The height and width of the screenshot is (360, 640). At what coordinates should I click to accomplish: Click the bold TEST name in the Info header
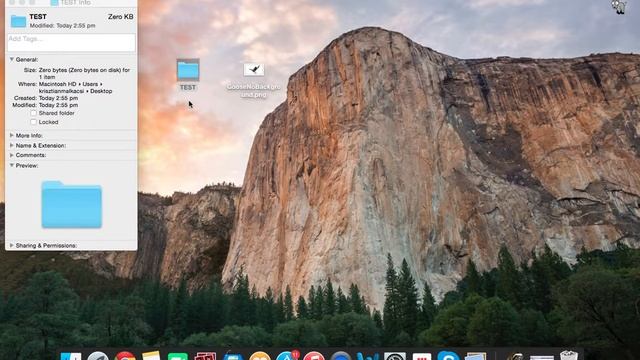point(38,17)
